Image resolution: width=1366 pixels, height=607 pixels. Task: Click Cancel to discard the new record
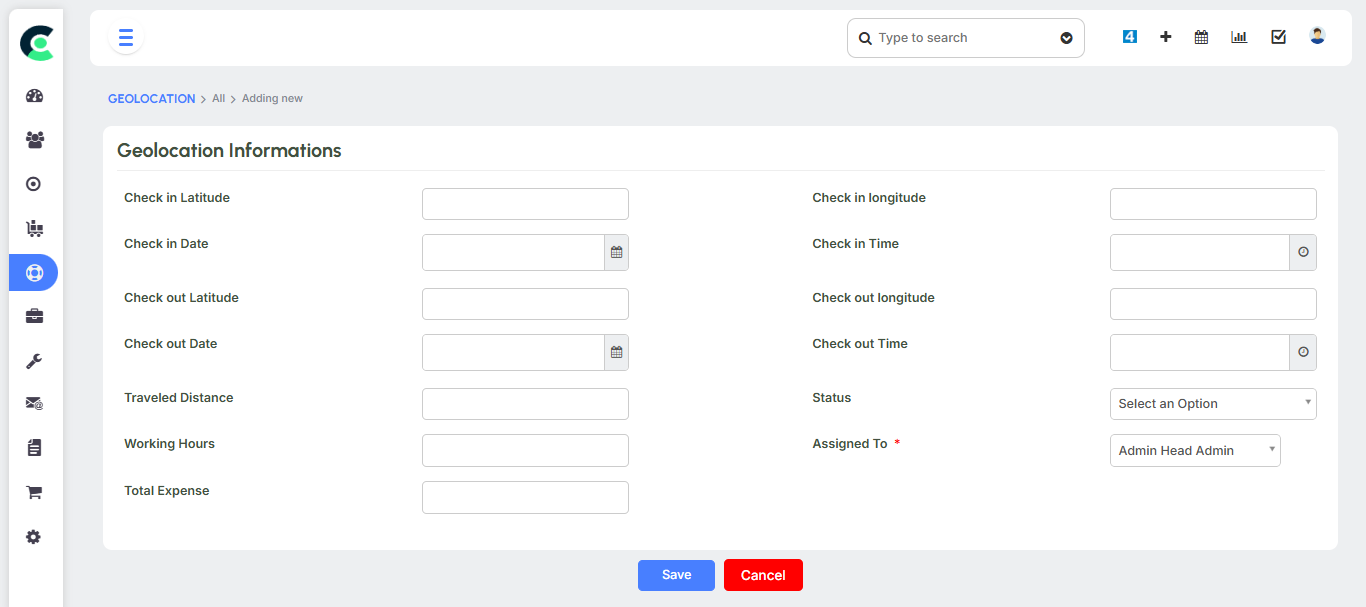(x=763, y=575)
